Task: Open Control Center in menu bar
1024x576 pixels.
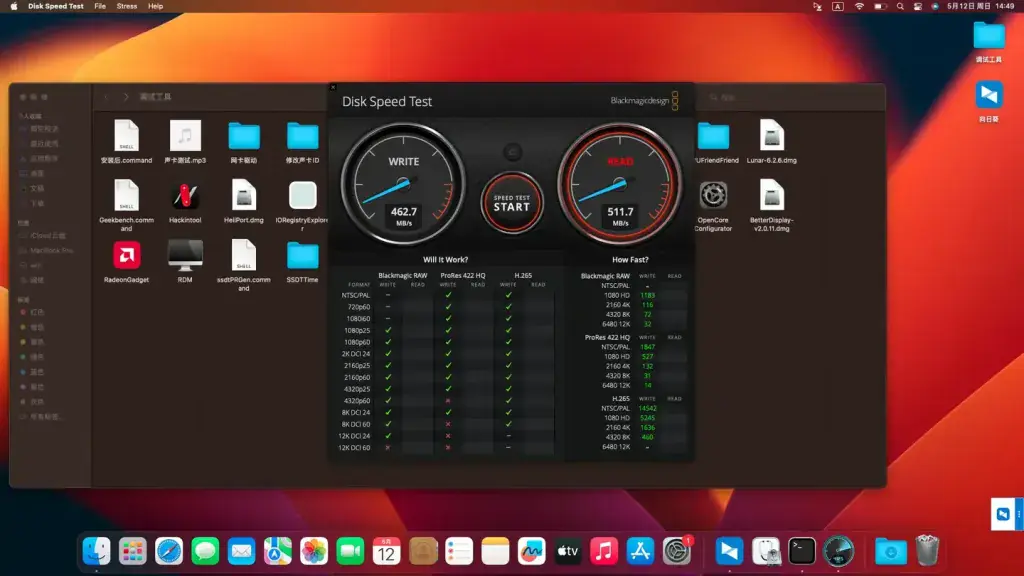Action: [918, 6]
